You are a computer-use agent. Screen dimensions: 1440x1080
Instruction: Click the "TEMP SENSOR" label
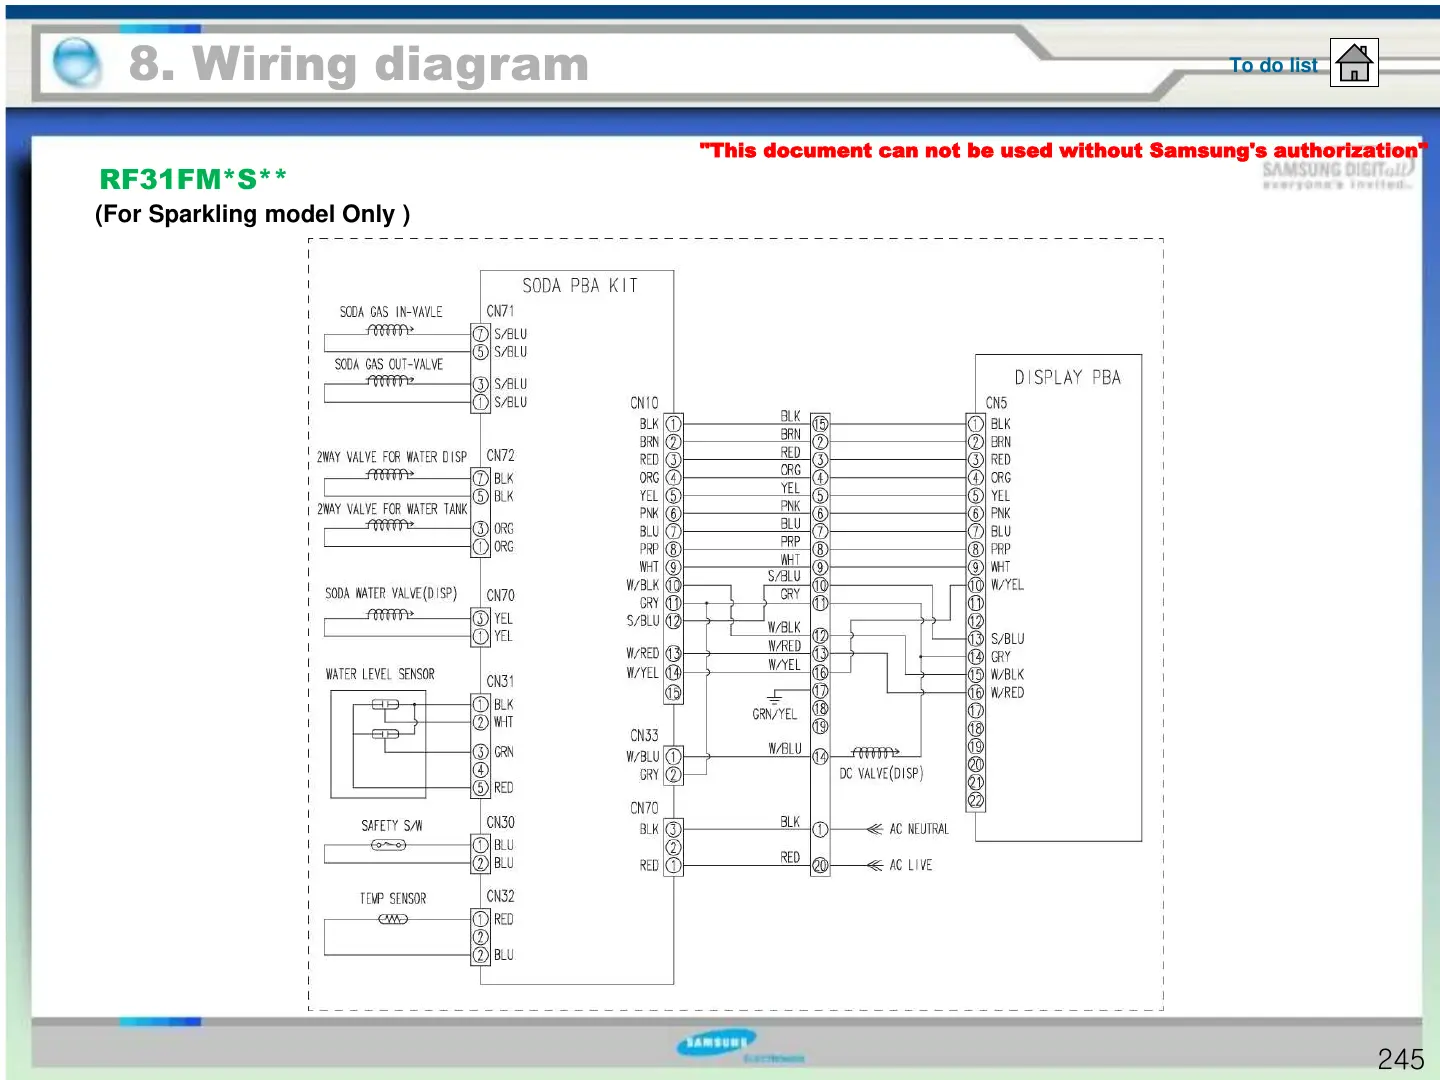(393, 898)
